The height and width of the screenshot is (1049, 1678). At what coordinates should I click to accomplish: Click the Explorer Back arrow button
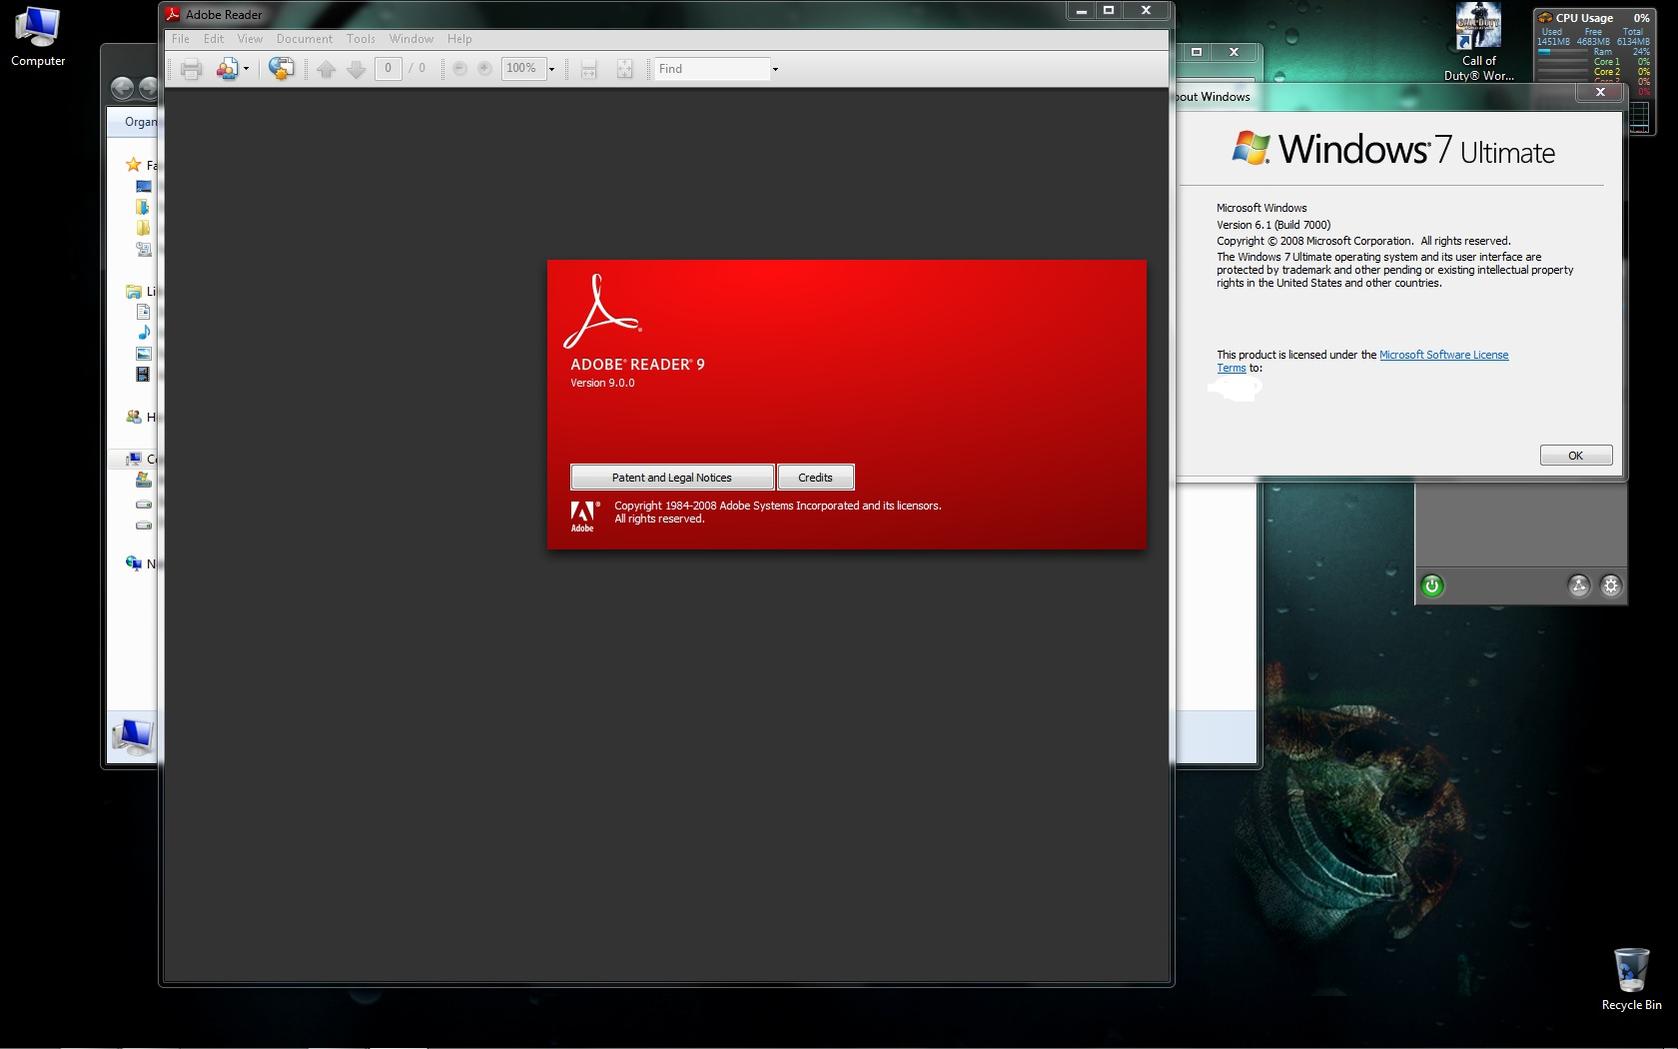click(x=122, y=88)
